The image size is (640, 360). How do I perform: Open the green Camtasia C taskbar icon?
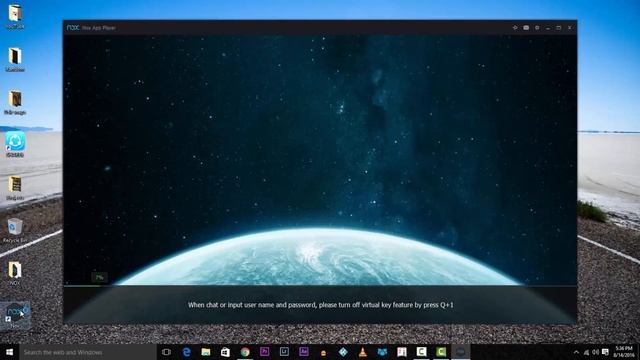[x=441, y=352]
